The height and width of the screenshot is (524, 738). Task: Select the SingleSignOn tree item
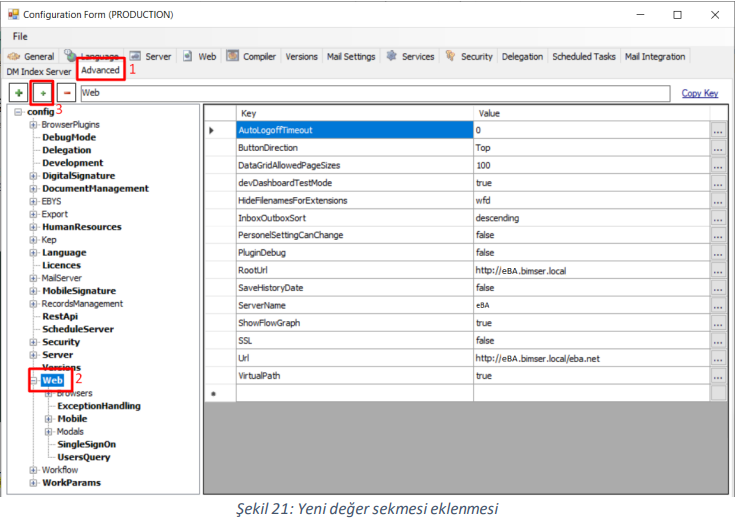86,444
